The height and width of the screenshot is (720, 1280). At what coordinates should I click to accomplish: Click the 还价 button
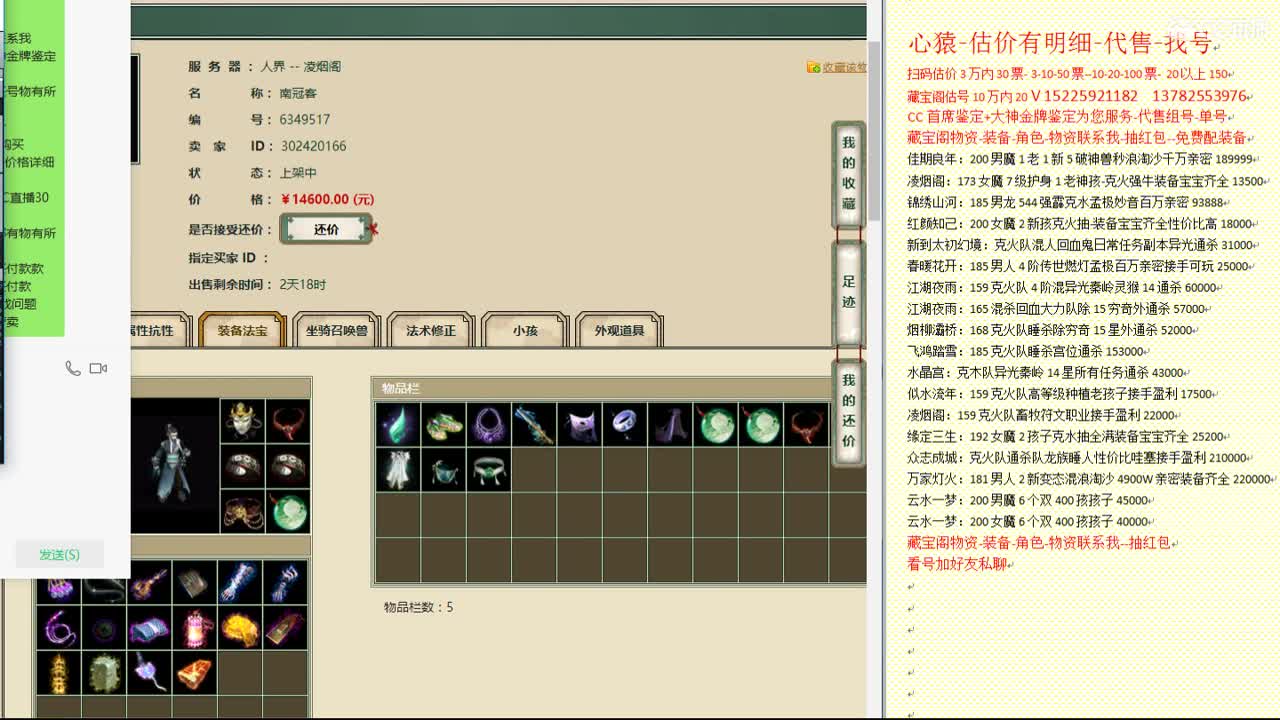pyautogui.click(x=326, y=229)
